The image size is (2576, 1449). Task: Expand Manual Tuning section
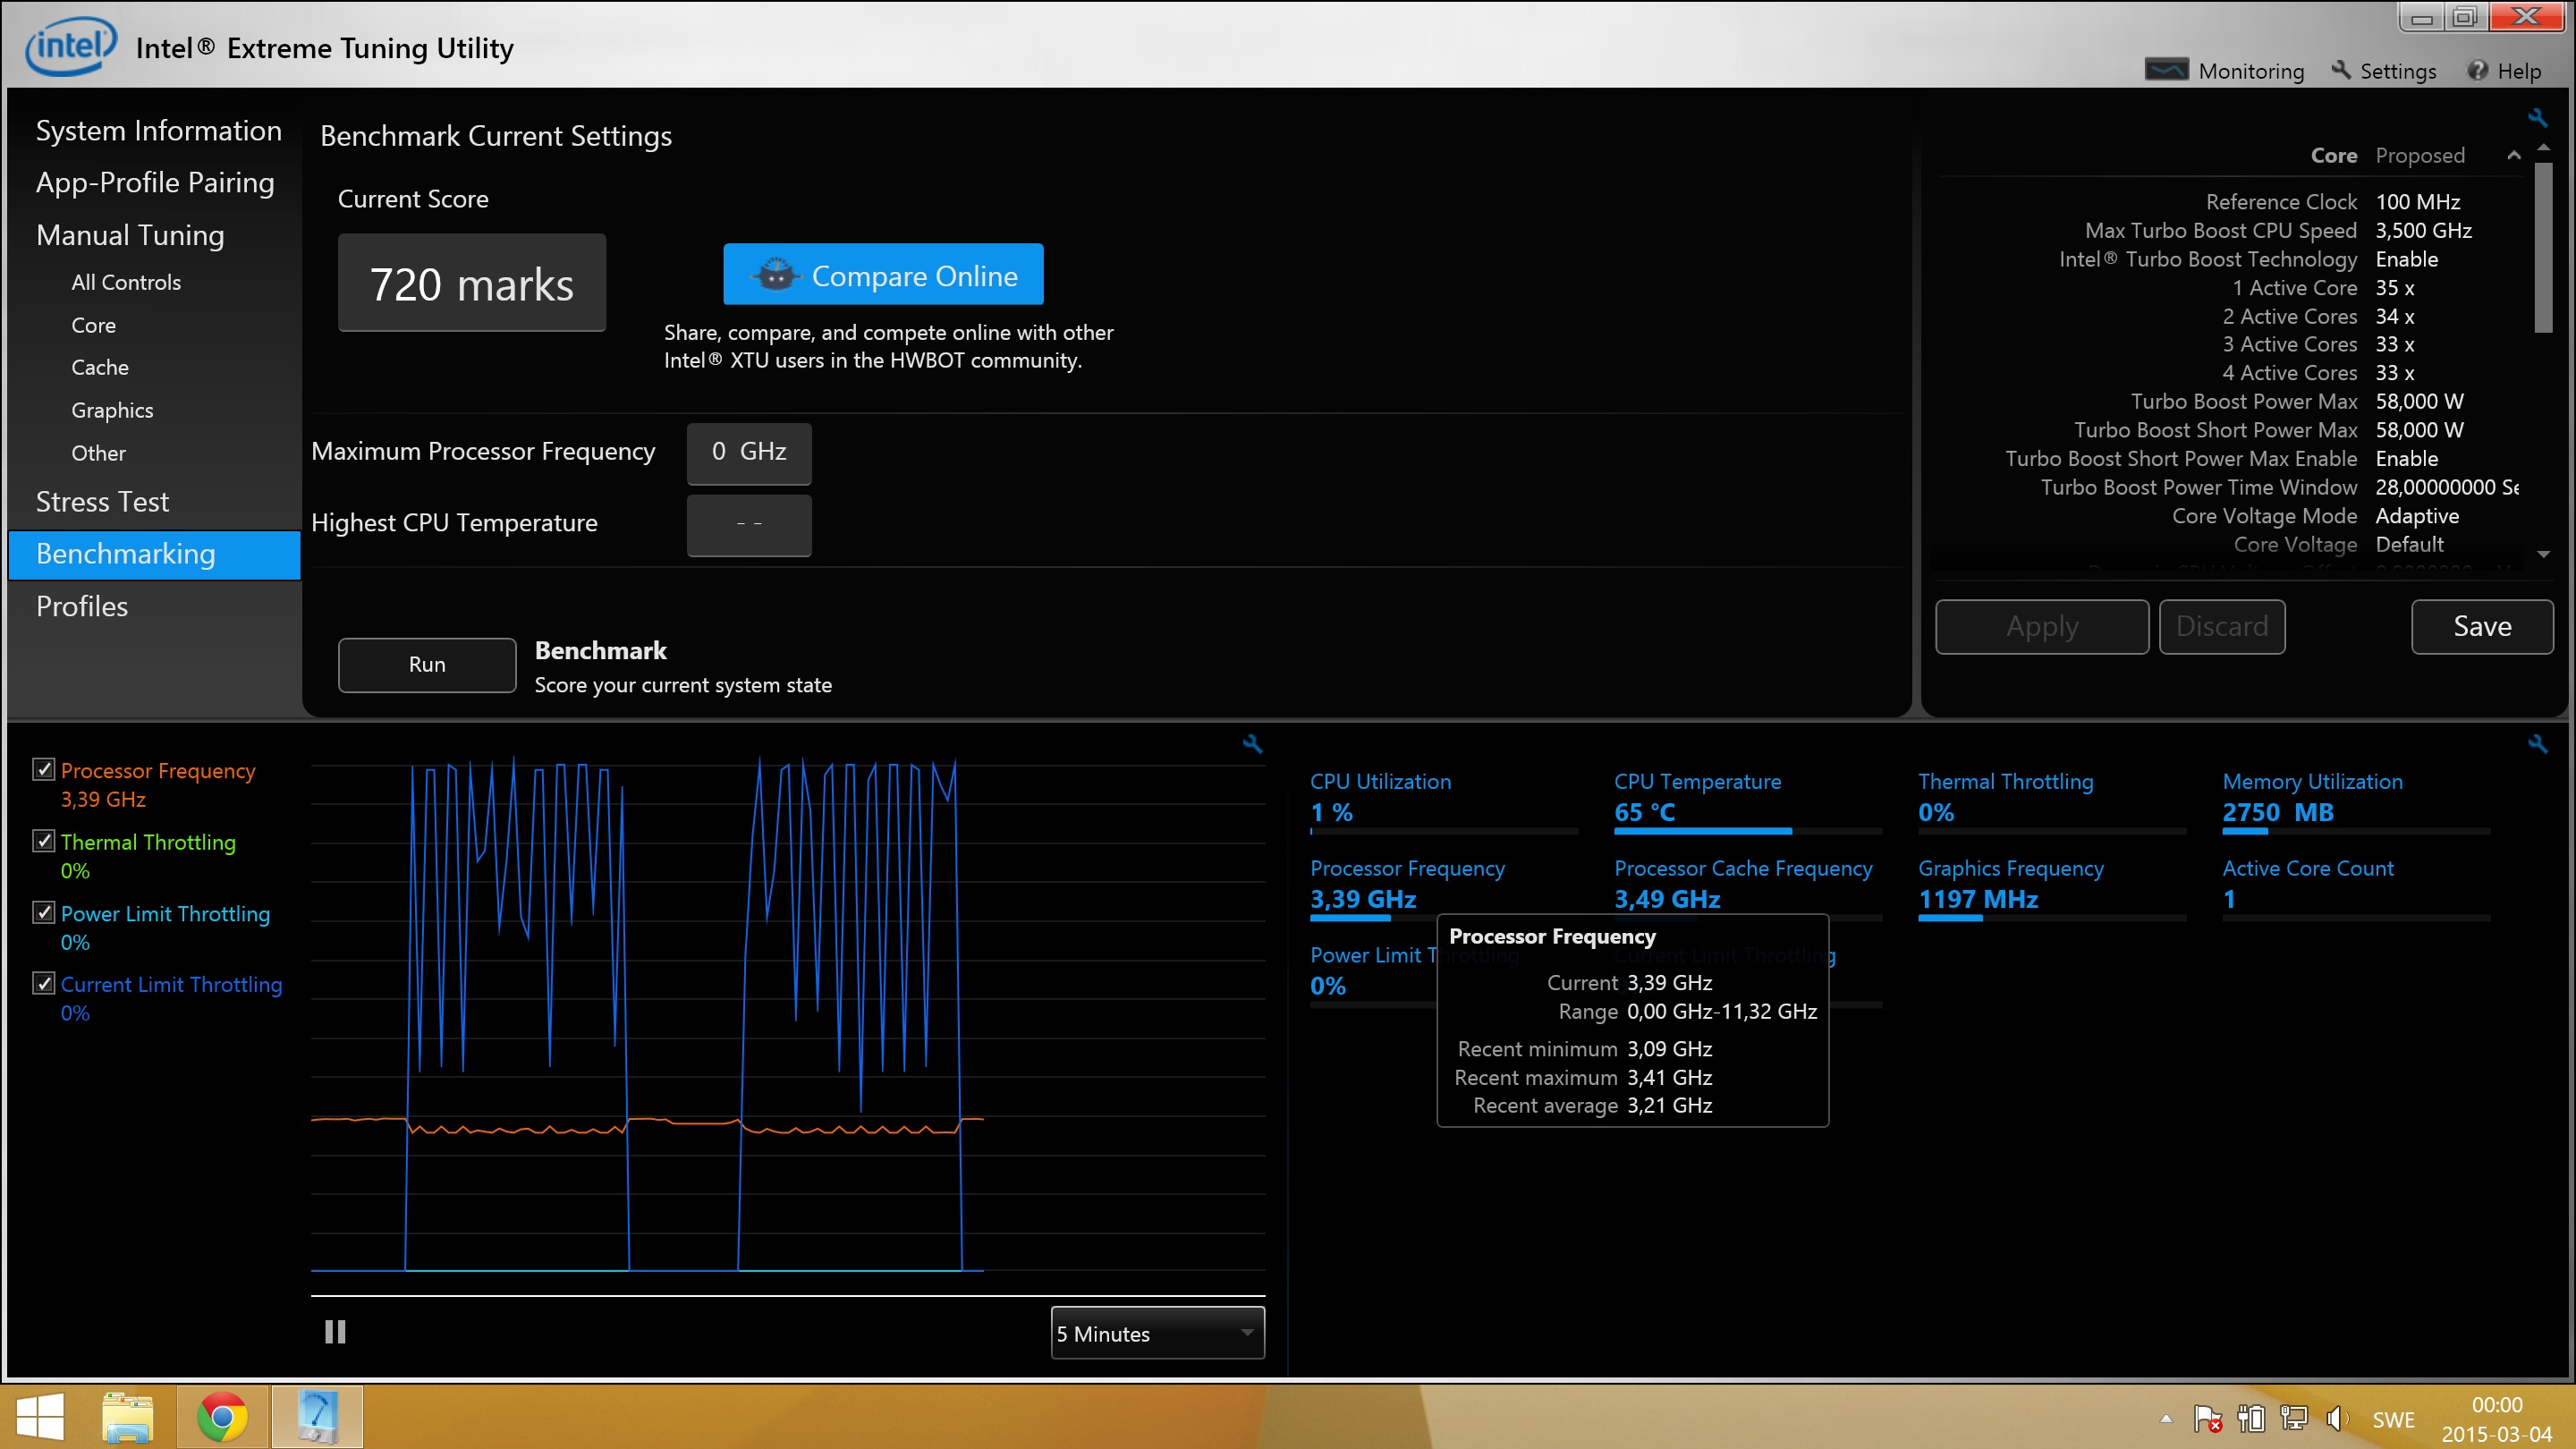pyautogui.click(x=130, y=235)
